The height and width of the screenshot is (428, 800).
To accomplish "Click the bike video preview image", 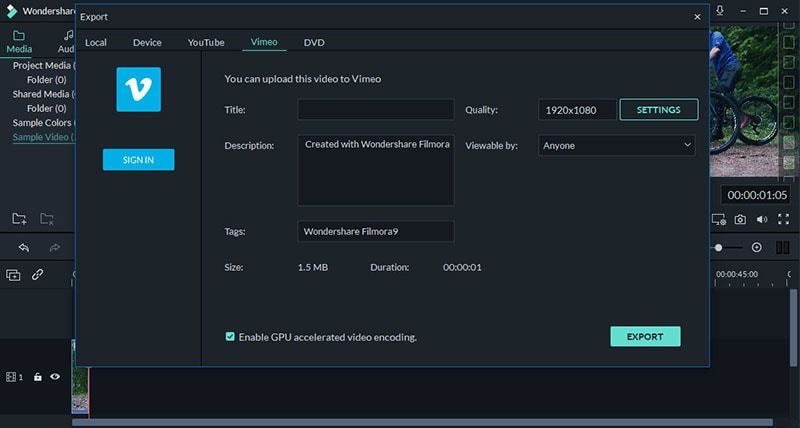I will pos(745,102).
